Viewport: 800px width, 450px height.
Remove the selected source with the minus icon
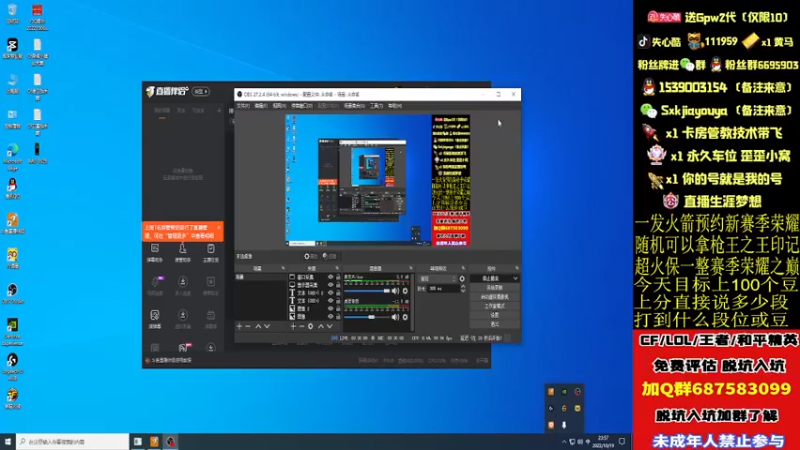[x=302, y=326]
